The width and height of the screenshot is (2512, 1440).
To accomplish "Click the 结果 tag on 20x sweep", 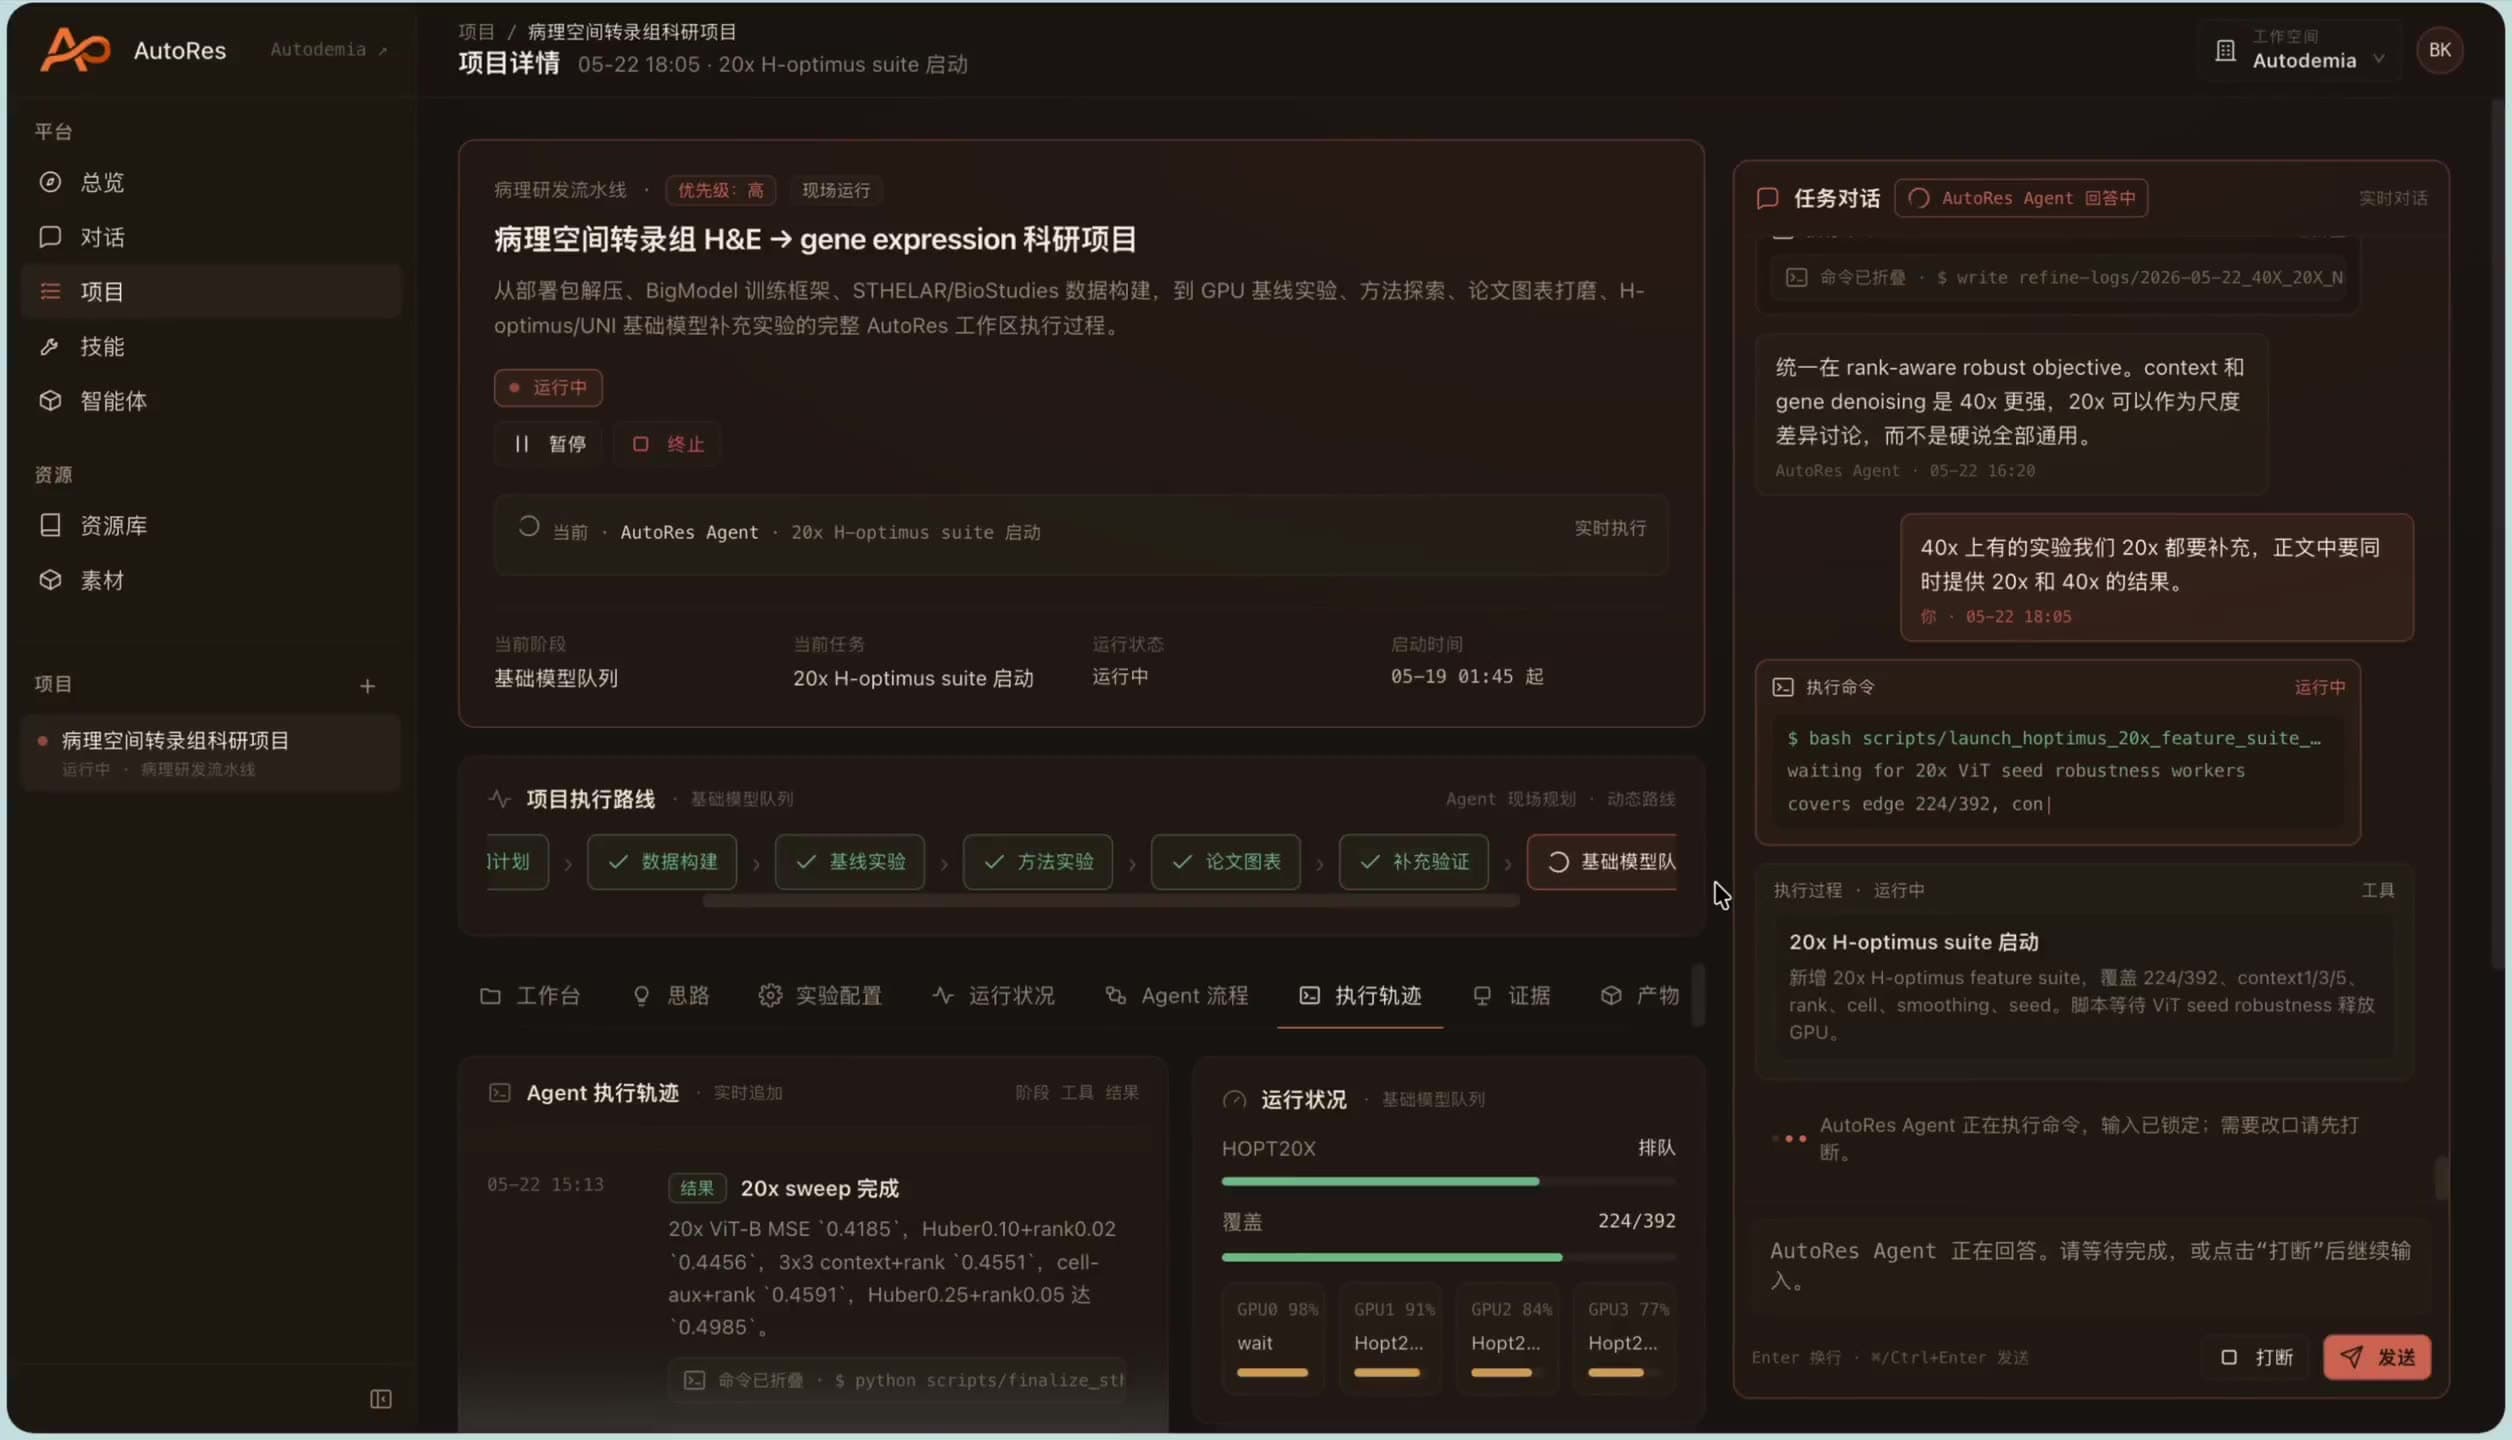I will 697,1189.
